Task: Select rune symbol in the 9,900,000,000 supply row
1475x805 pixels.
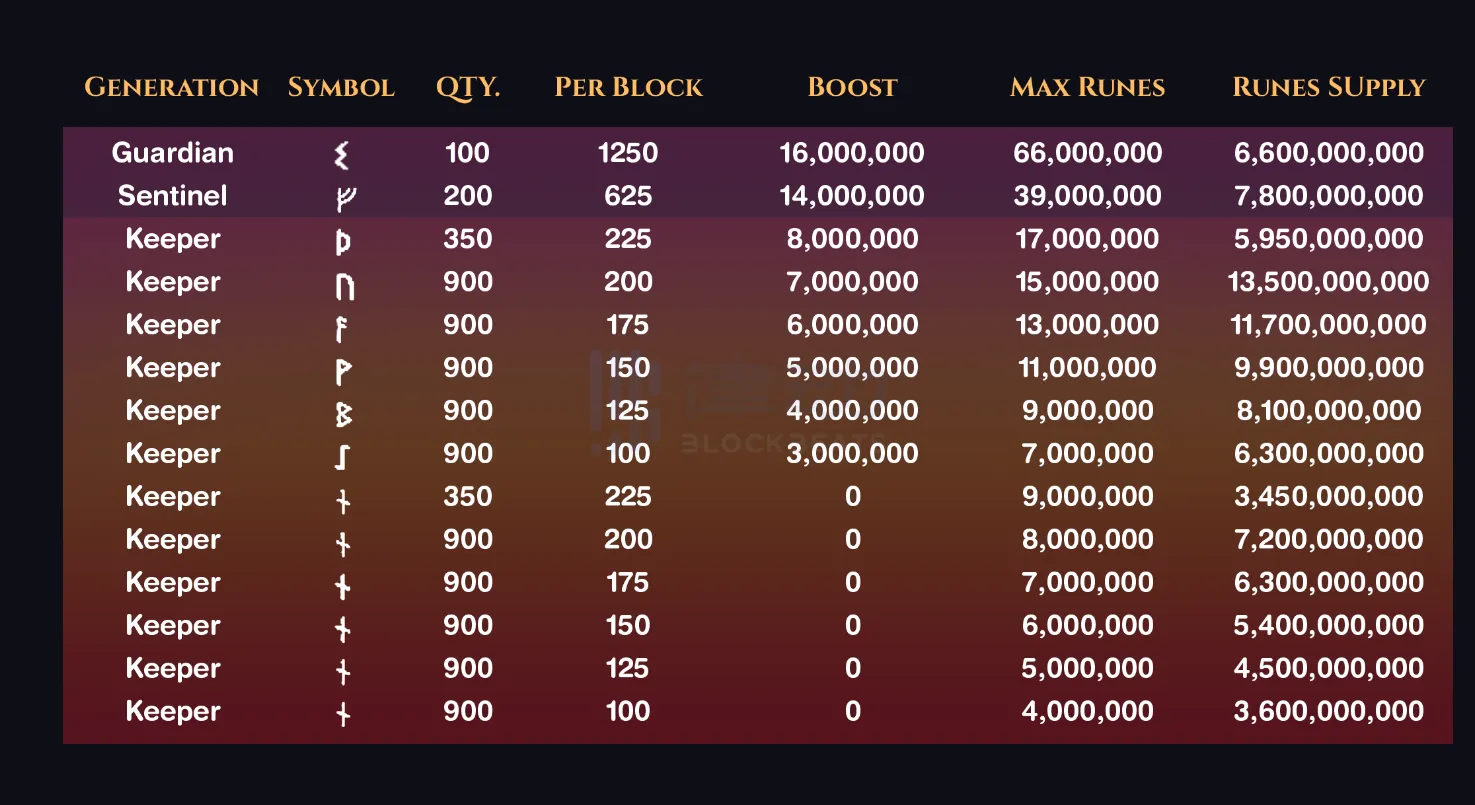Action: (x=342, y=370)
